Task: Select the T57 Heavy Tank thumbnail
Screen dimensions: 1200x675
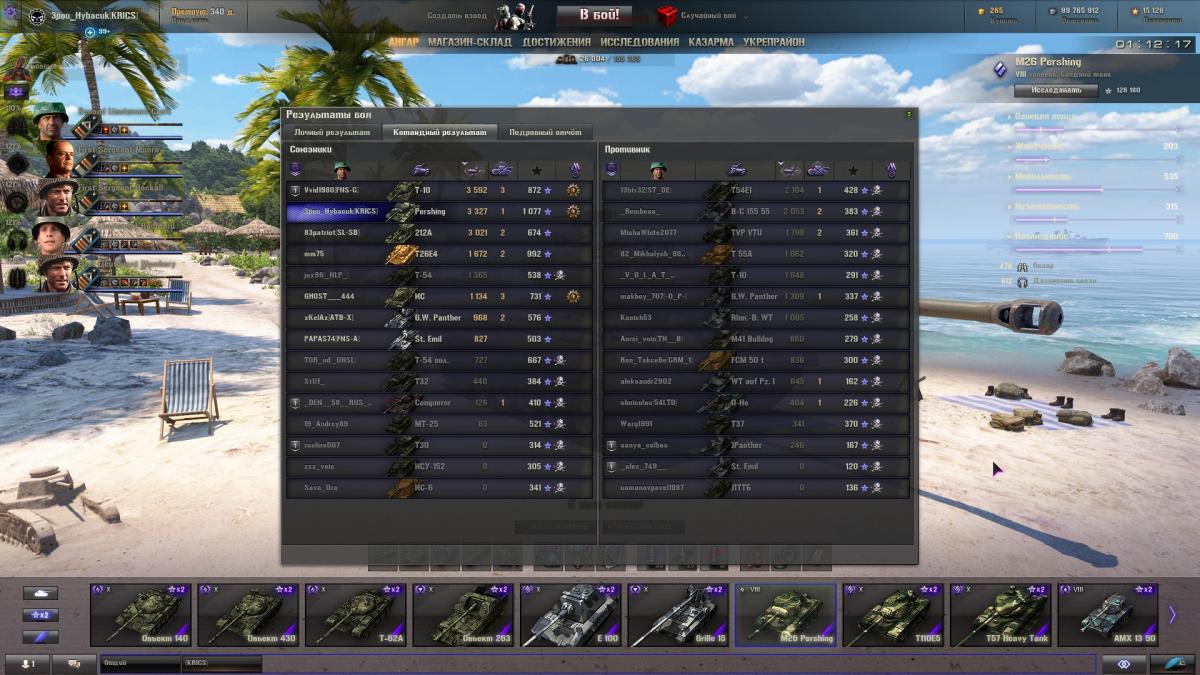Action: (x=1001, y=615)
